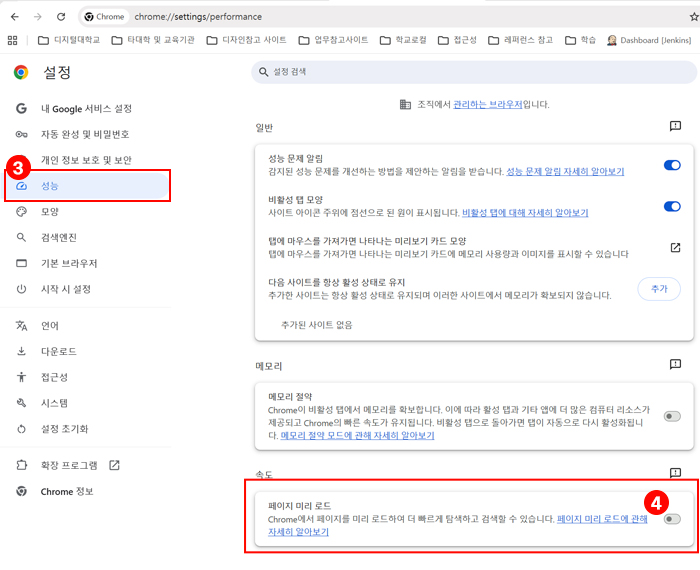The height and width of the screenshot is (570, 700).
Task: Send feedback for the 속도 section
Action: [x=675, y=473]
